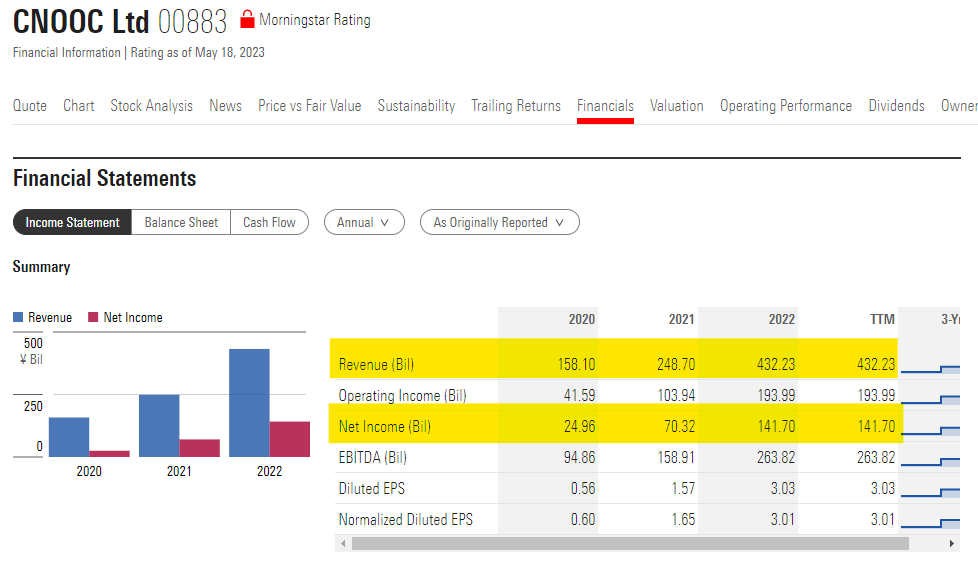Open the Trailing Returns tab
Screen dimensions: 978x565
[516, 105]
